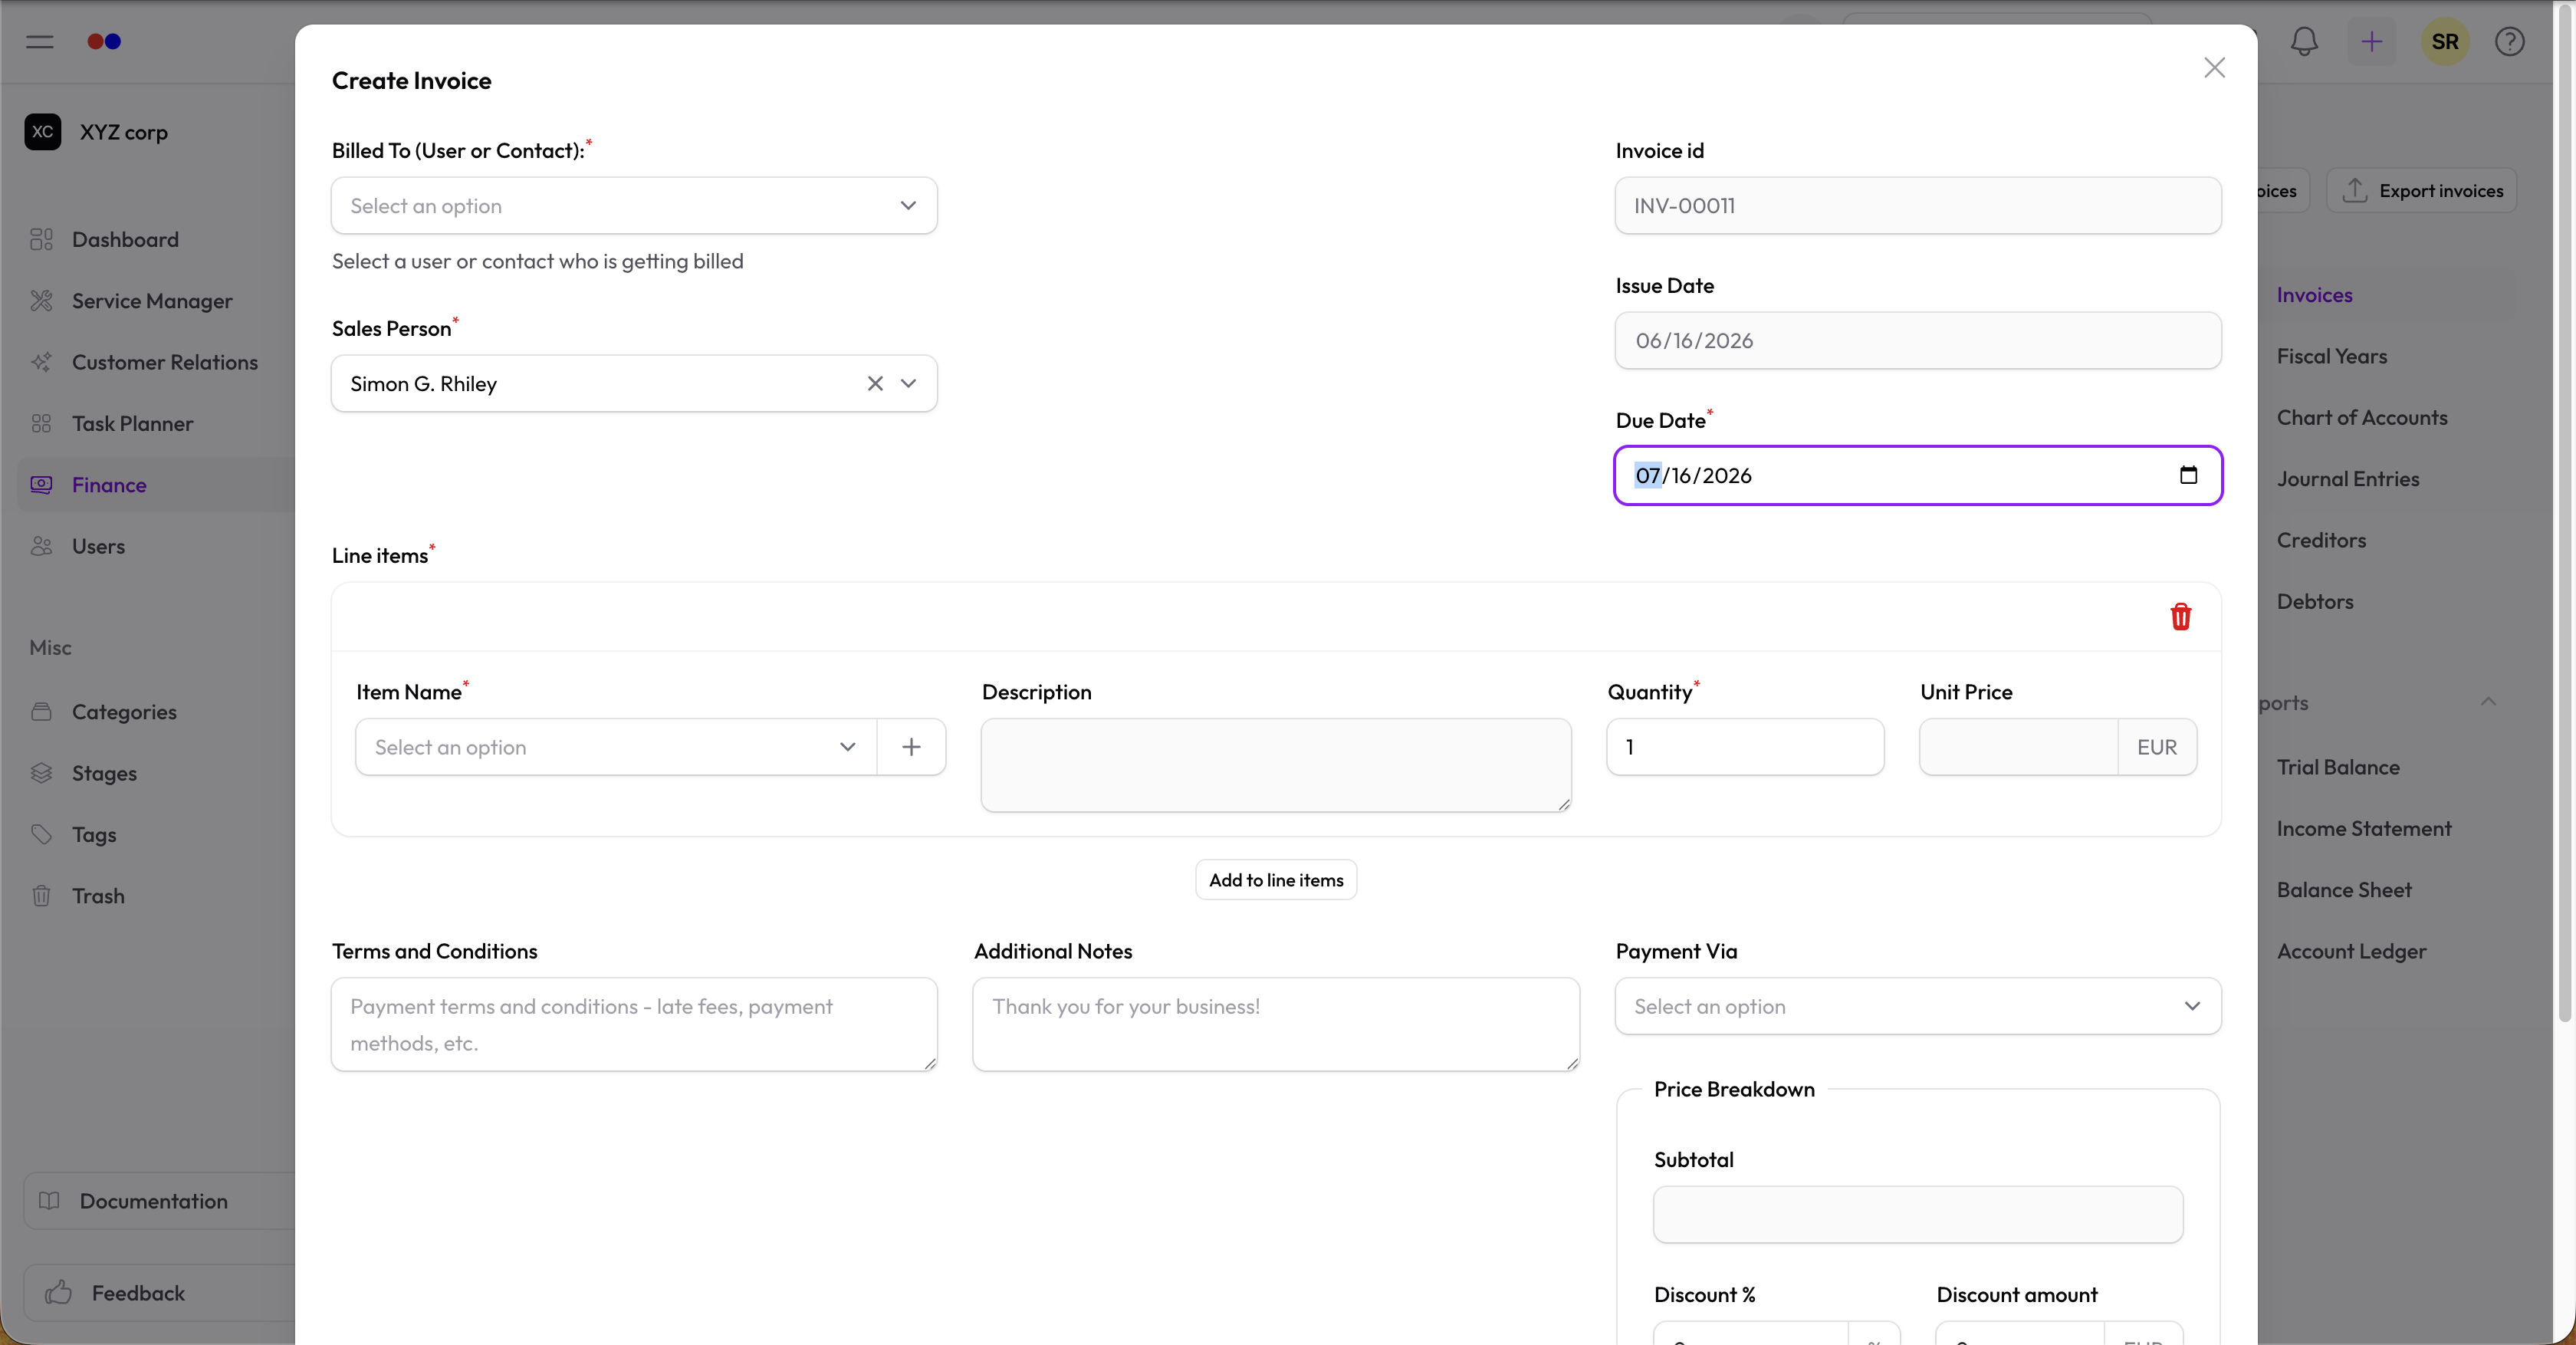Click the Dashboard sidebar icon

pos(41,239)
